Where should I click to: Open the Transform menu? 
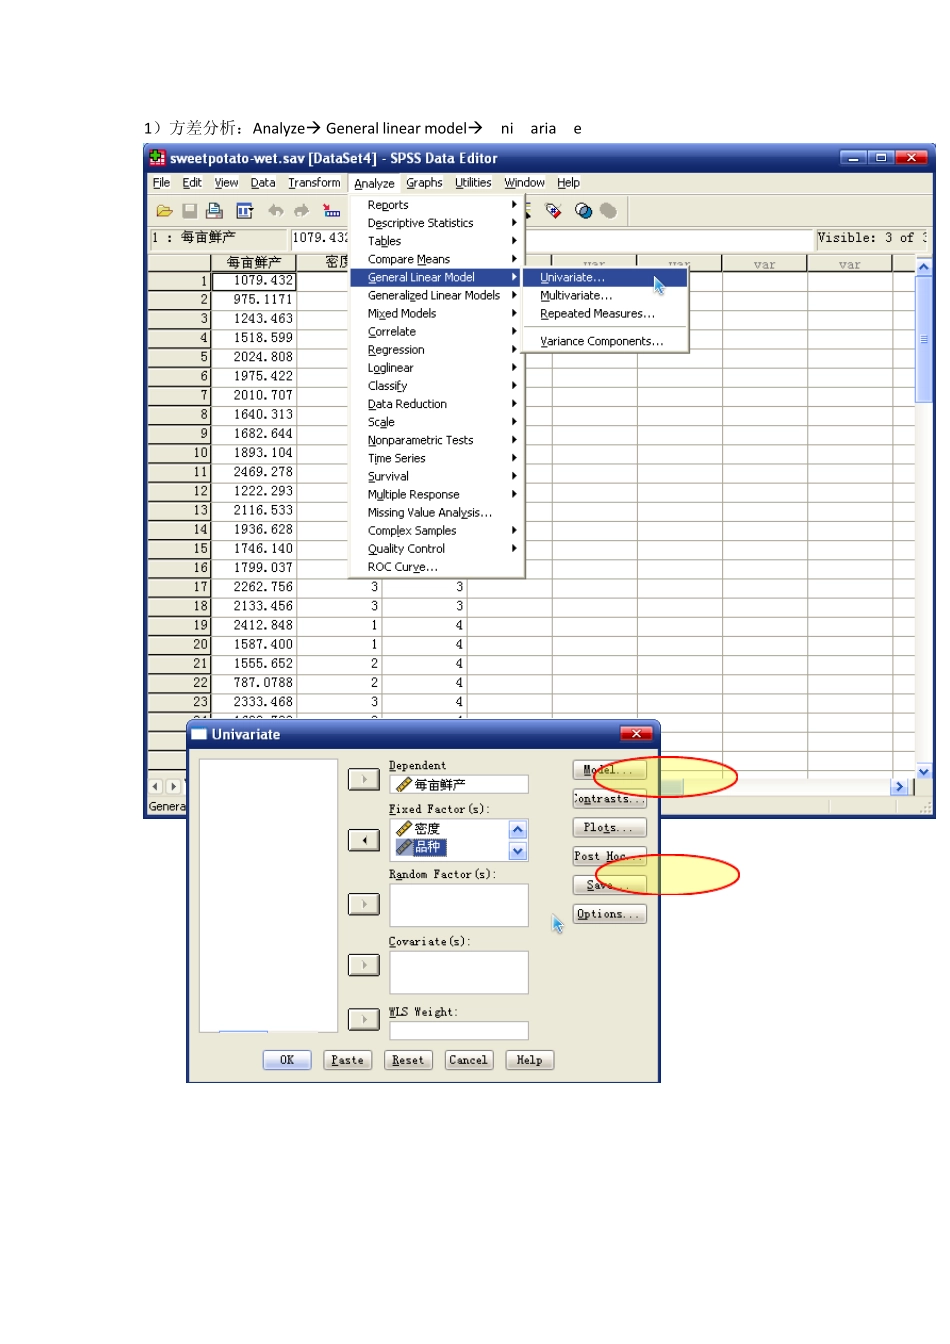(314, 183)
